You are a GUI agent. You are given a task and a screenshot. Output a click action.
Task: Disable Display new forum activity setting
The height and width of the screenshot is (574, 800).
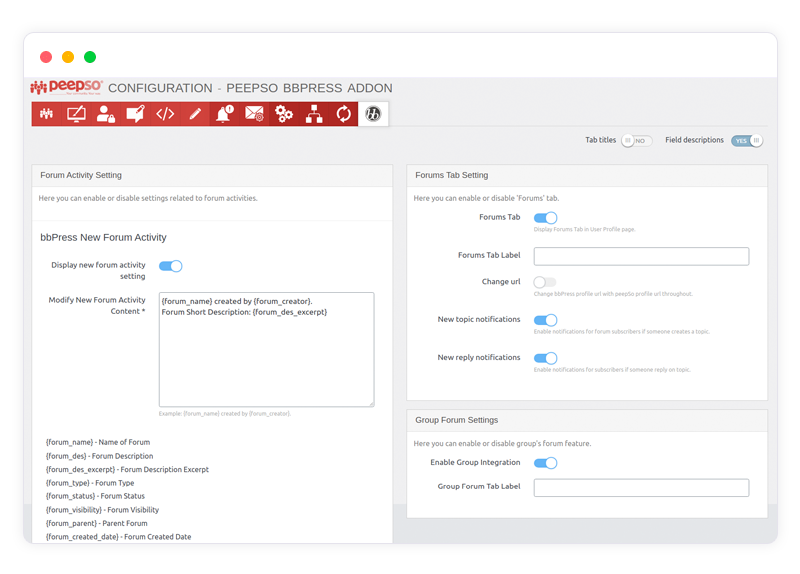170,266
